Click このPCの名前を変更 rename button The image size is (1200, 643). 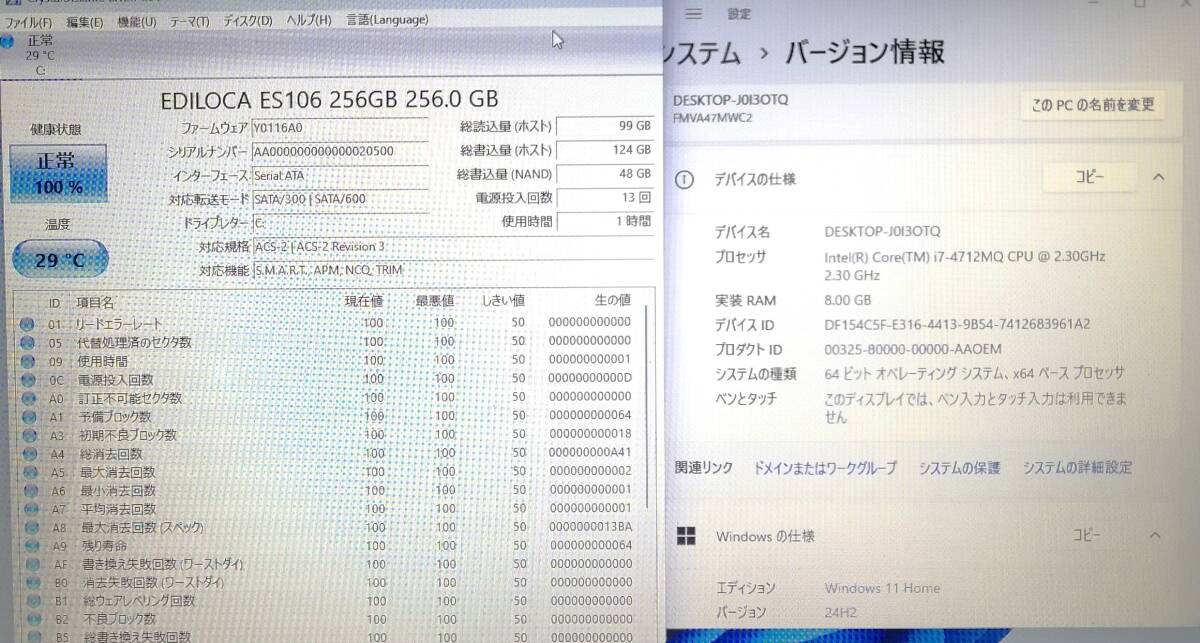[x=1092, y=105]
